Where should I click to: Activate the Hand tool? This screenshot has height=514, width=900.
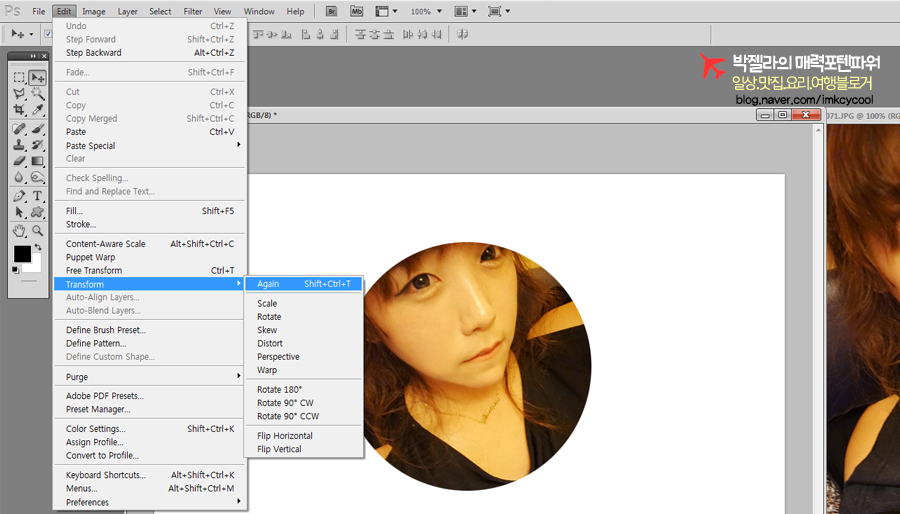[x=19, y=231]
